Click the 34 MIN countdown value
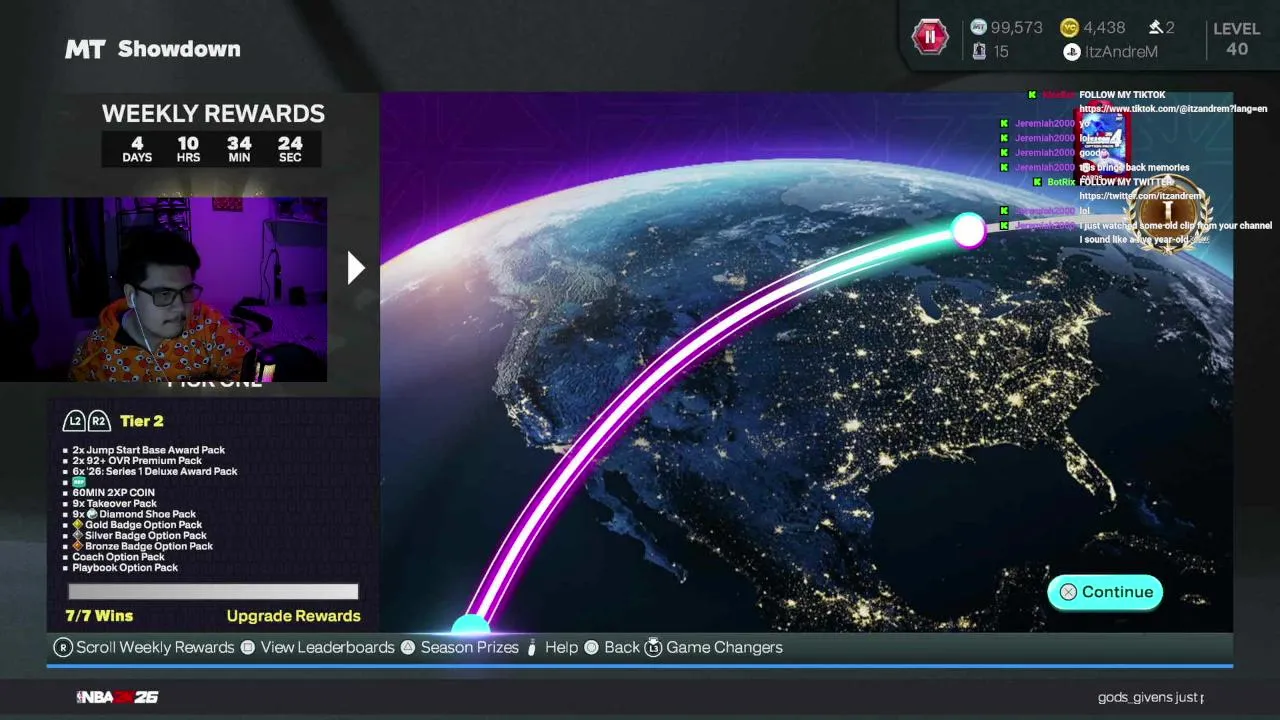Viewport: 1280px width, 720px height. pos(239,149)
